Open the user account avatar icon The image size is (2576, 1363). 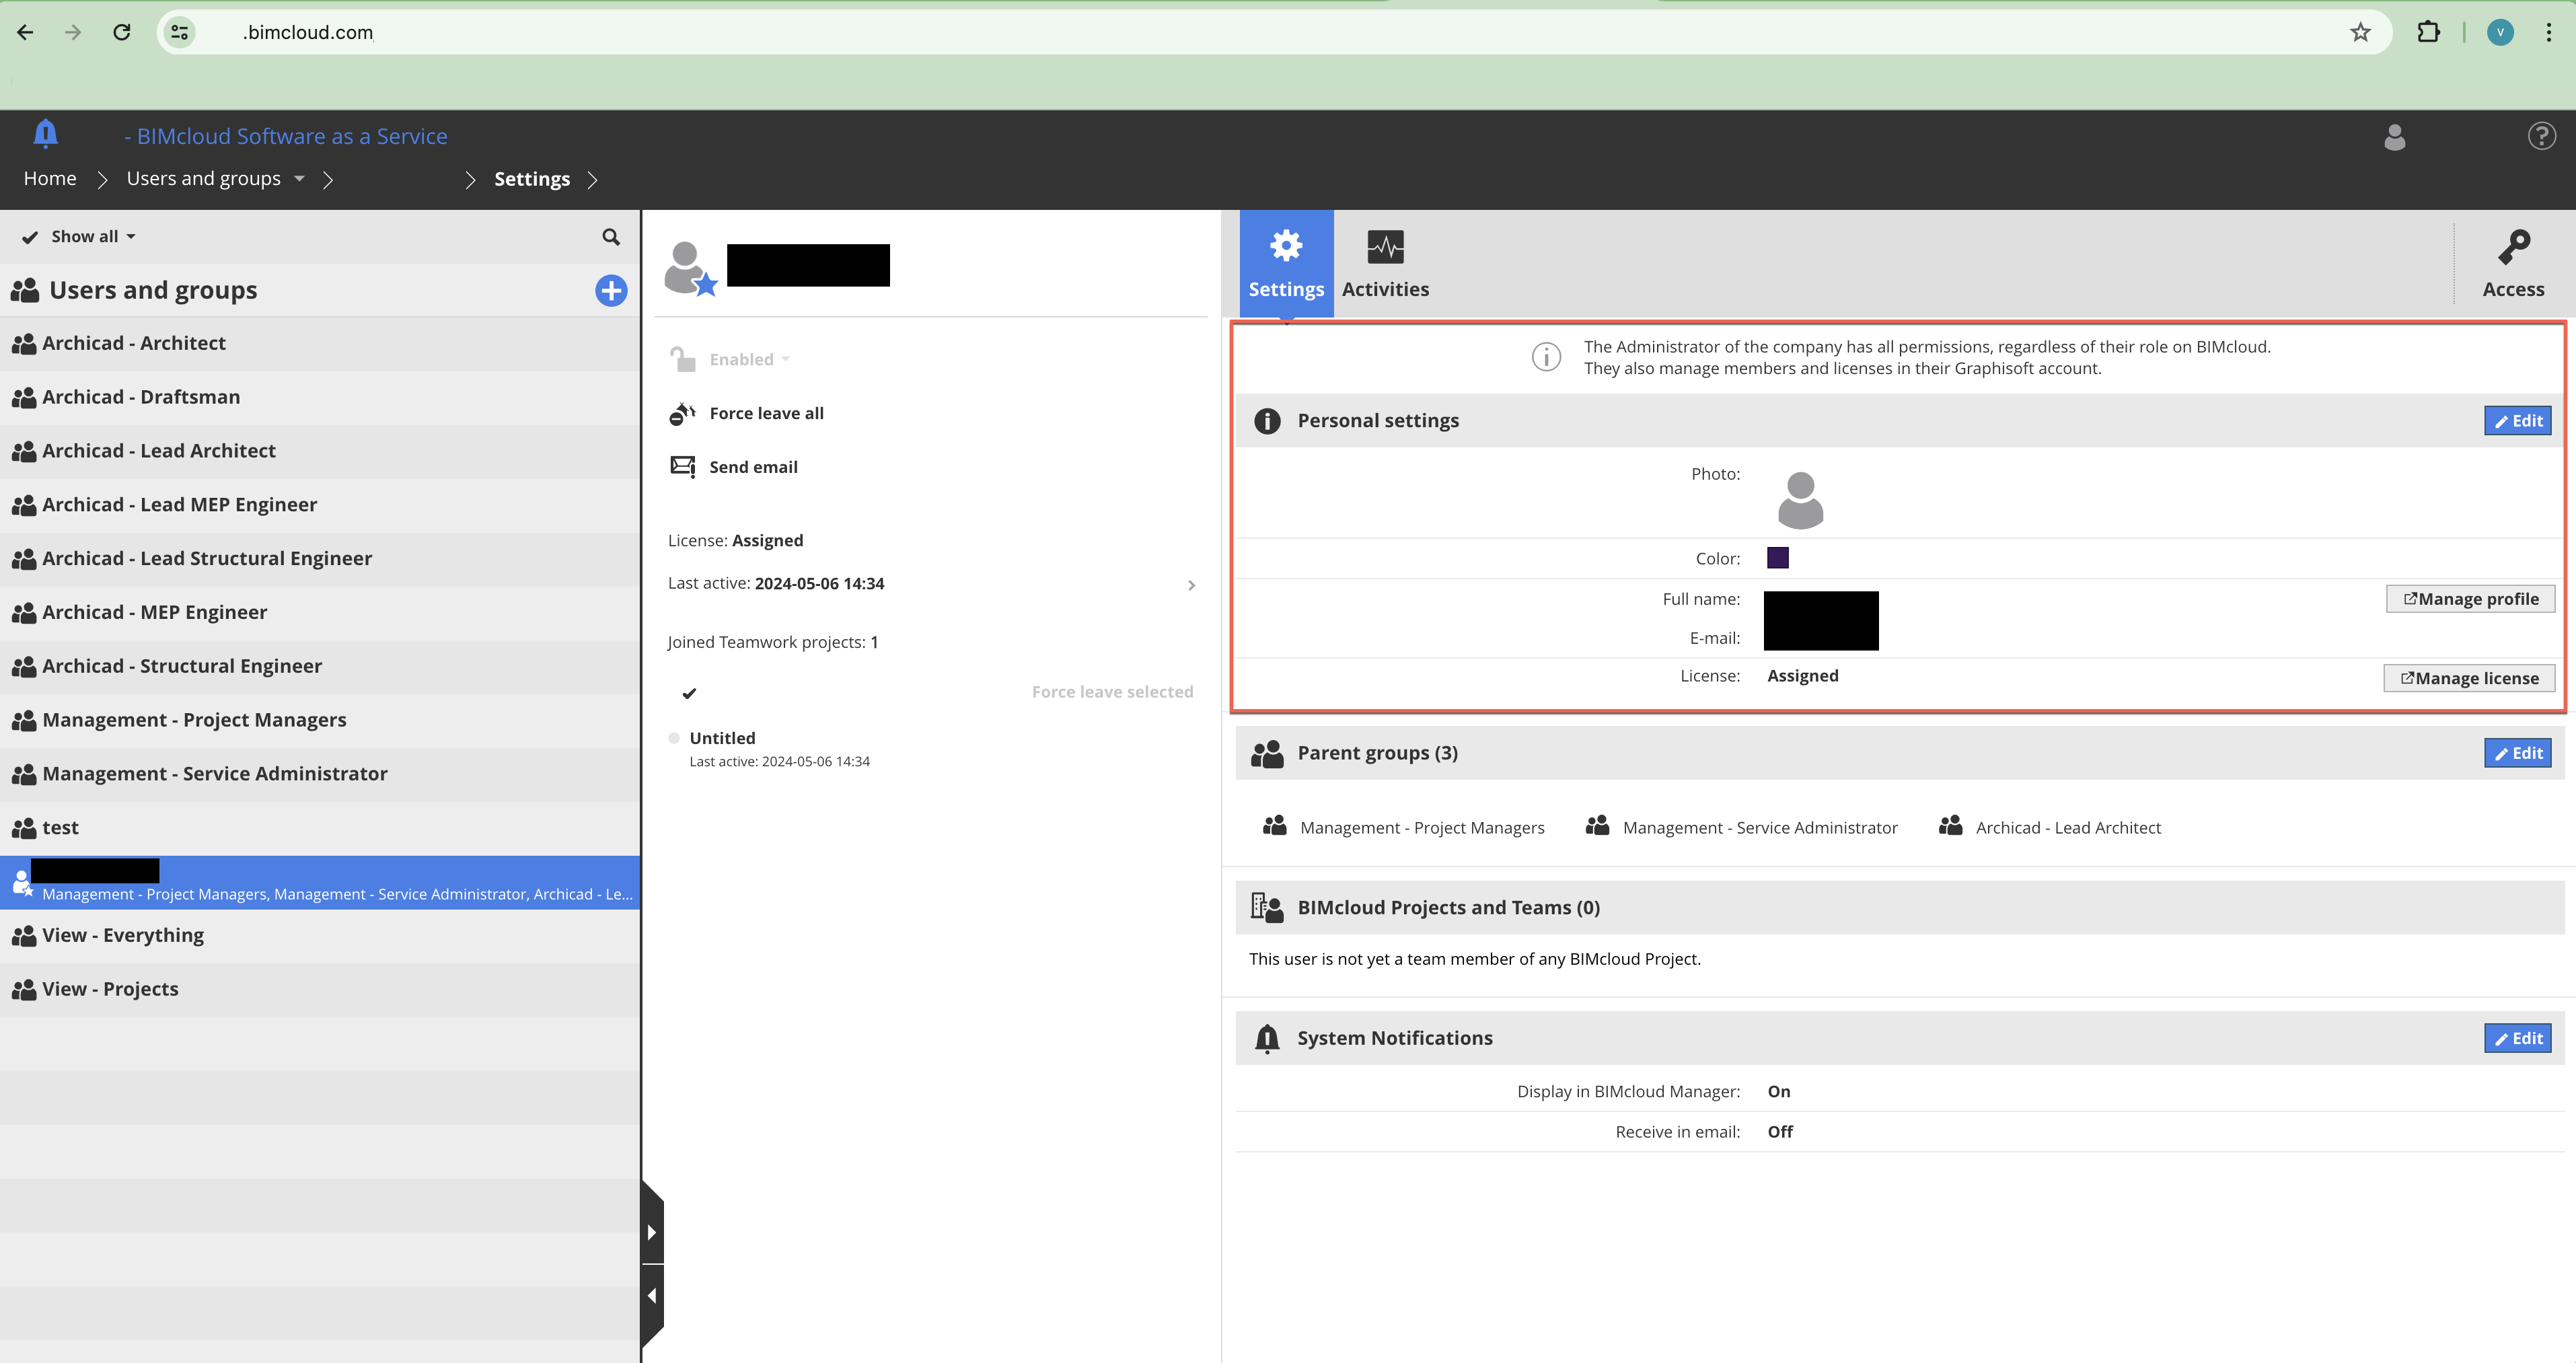point(2394,137)
